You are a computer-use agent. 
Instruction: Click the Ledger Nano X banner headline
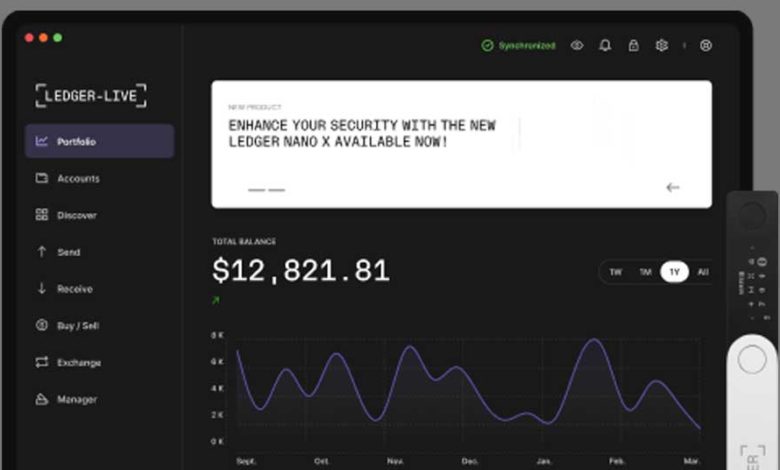[362, 133]
